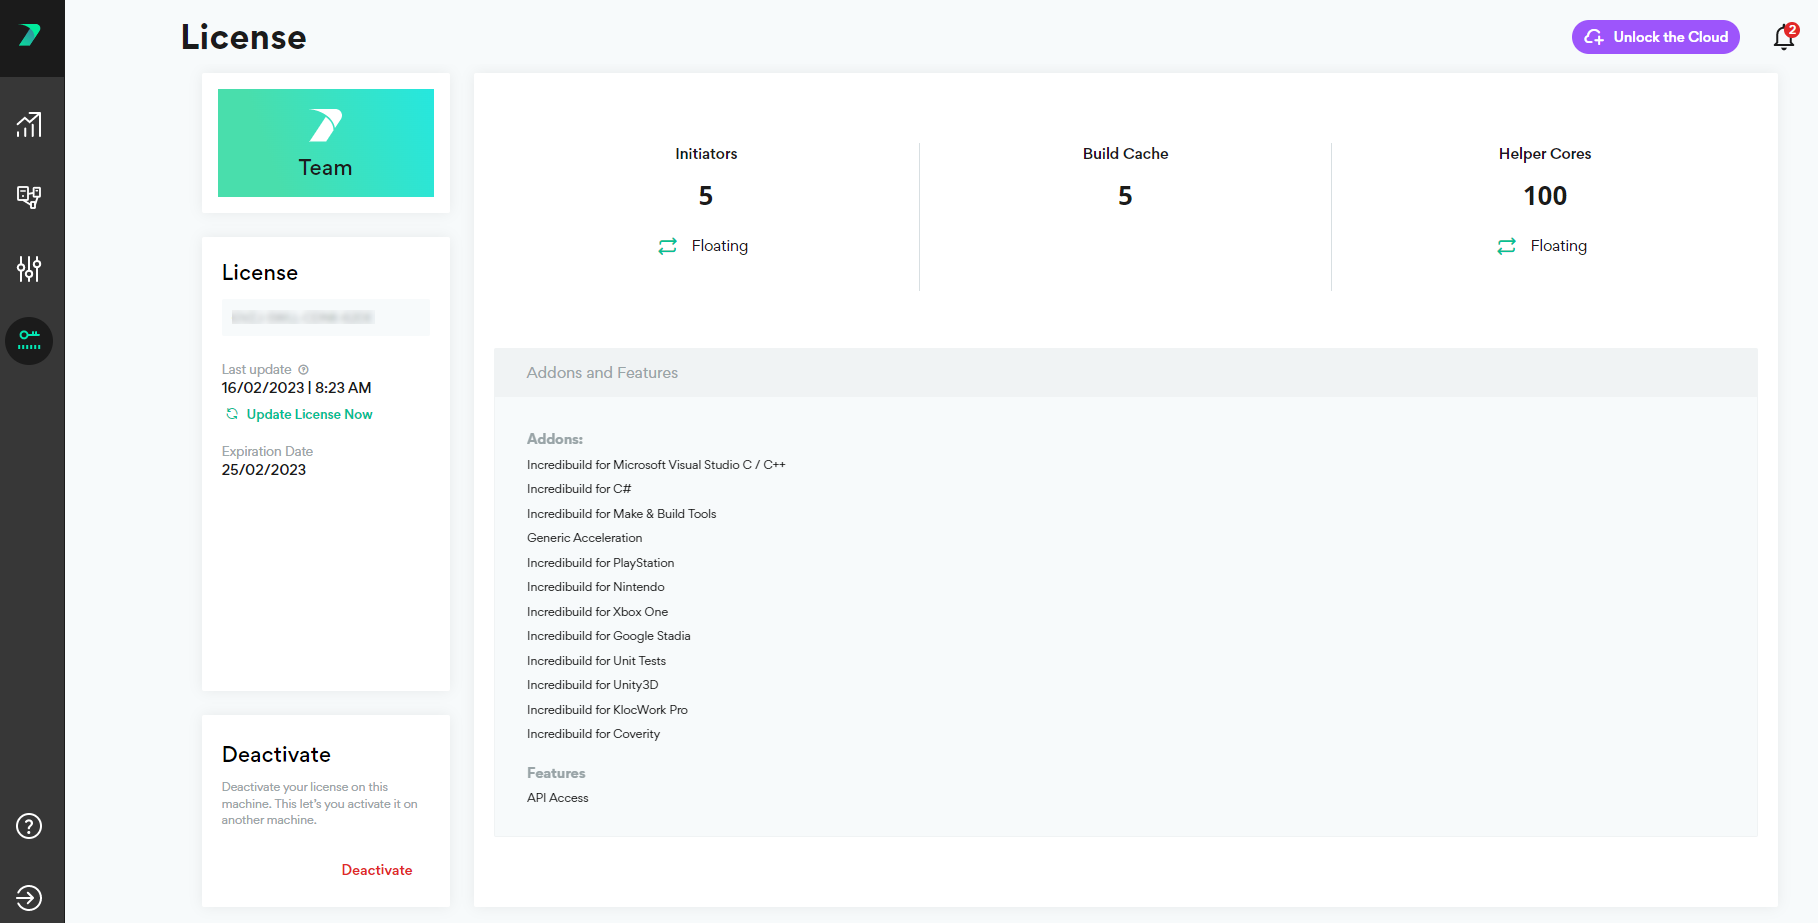Open the notifications bell
The width and height of the screenshot is (1818, 923).
[1784, 37]
